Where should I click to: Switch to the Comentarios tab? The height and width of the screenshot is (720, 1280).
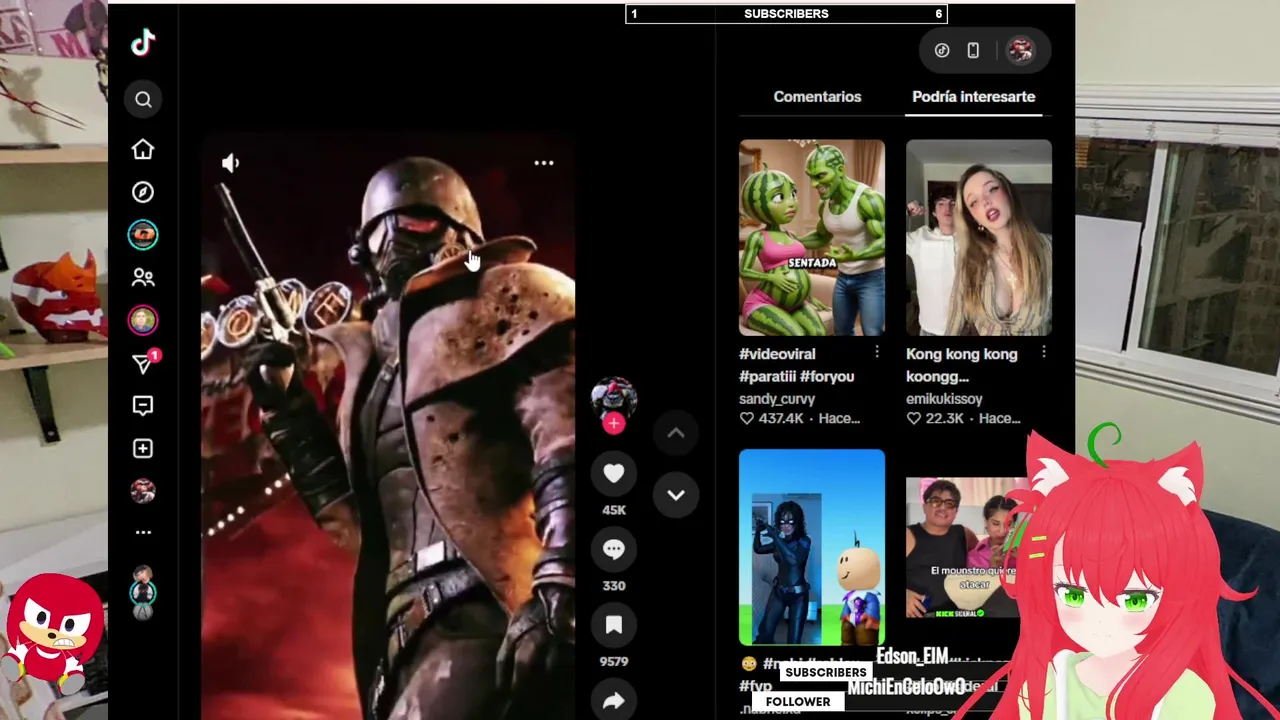point(817,97)
